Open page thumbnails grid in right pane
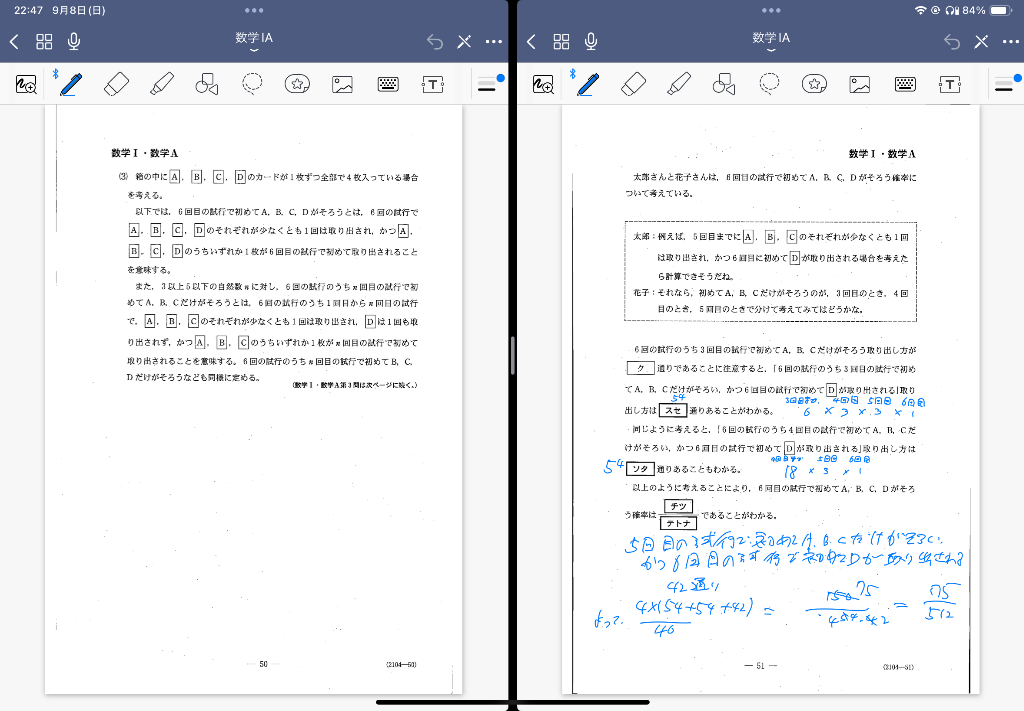This screenshot has height=711, width=1024. click(x=561, y=41)
